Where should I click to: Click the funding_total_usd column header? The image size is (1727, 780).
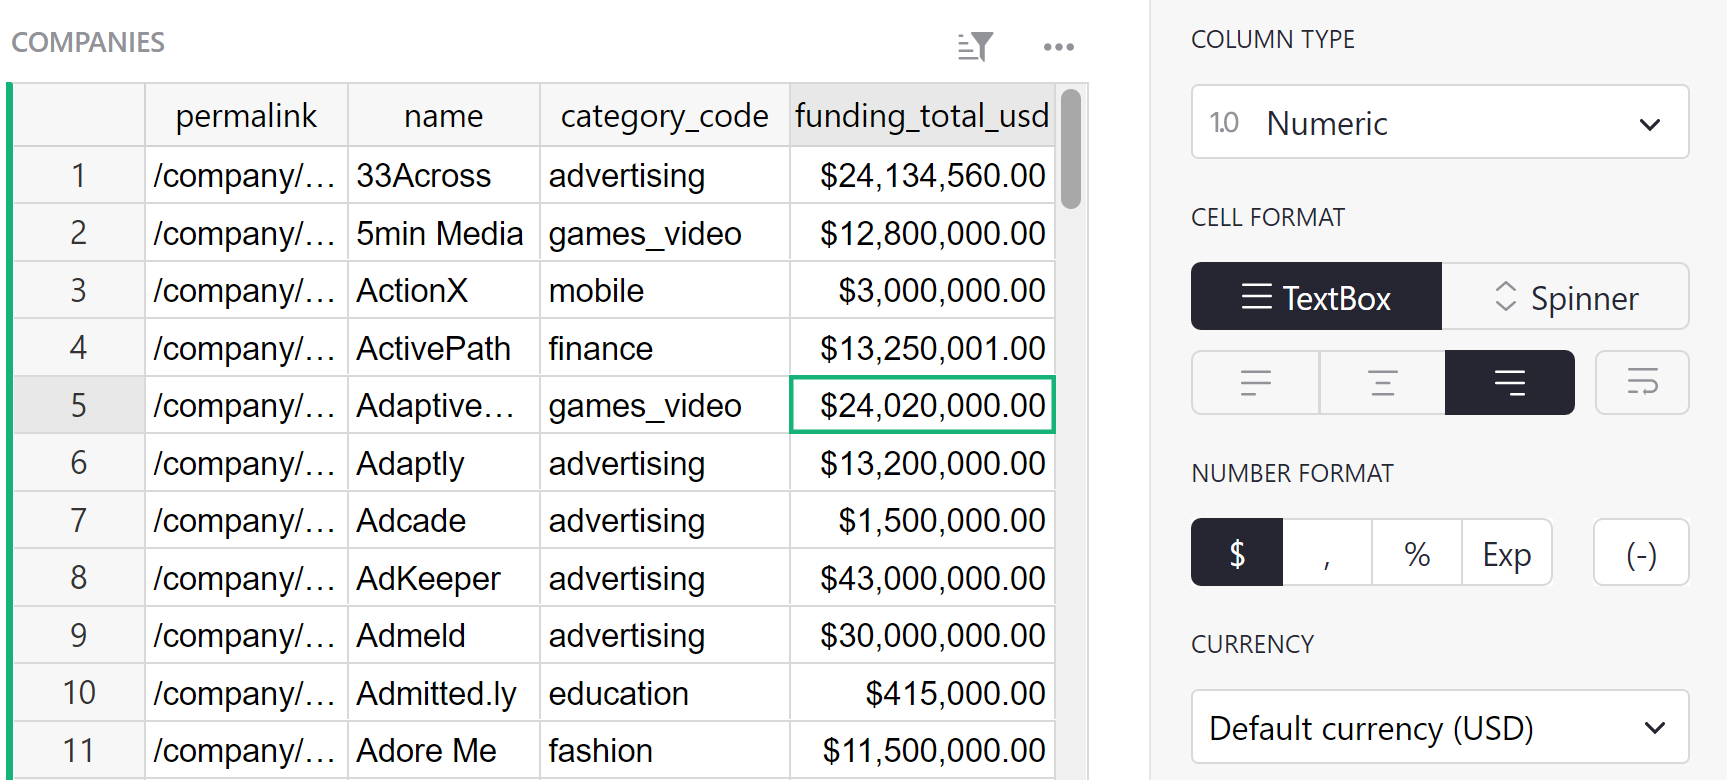[x=921, y=116]
